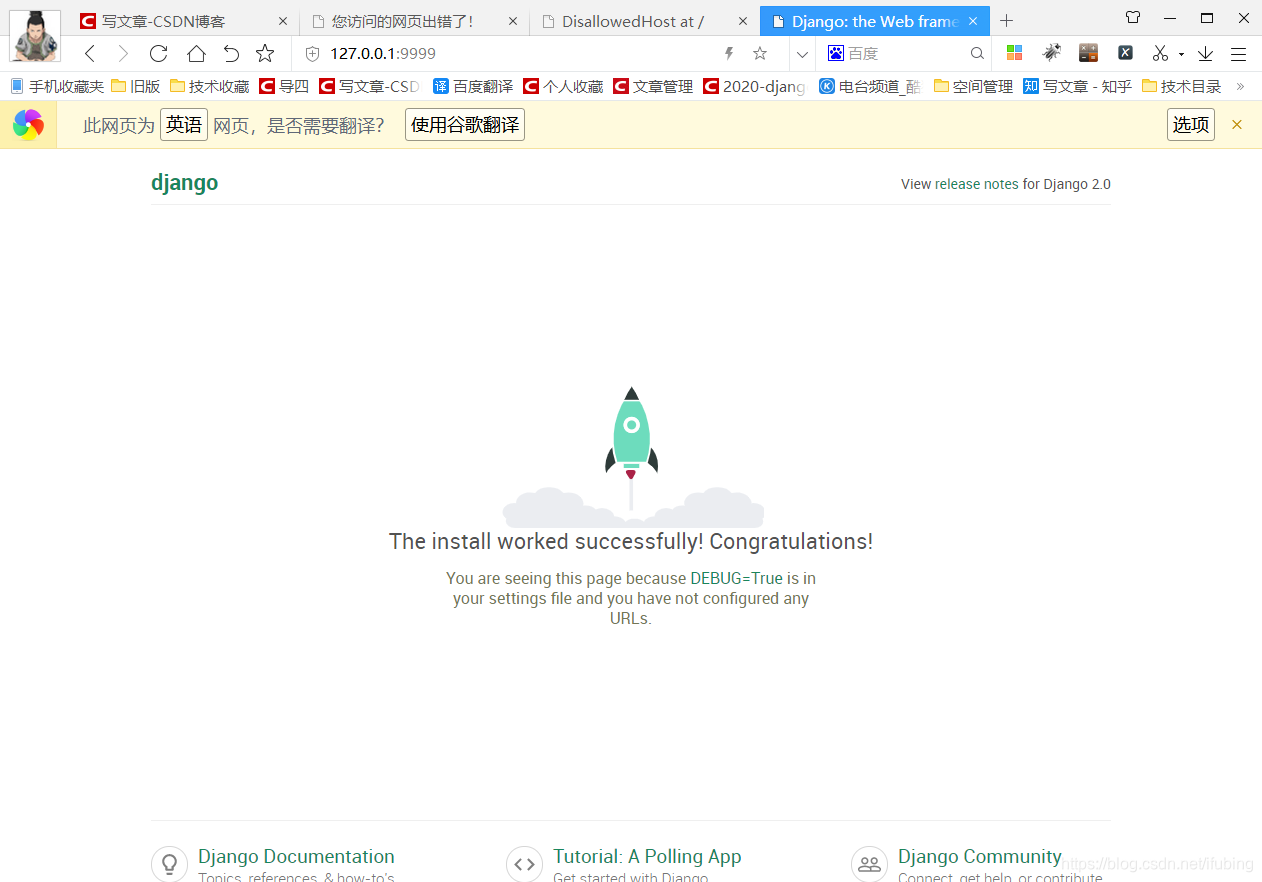1262x882 pixels.
Task: Close the DisallowedHost at / tab
Action: (x=743, y=21)
